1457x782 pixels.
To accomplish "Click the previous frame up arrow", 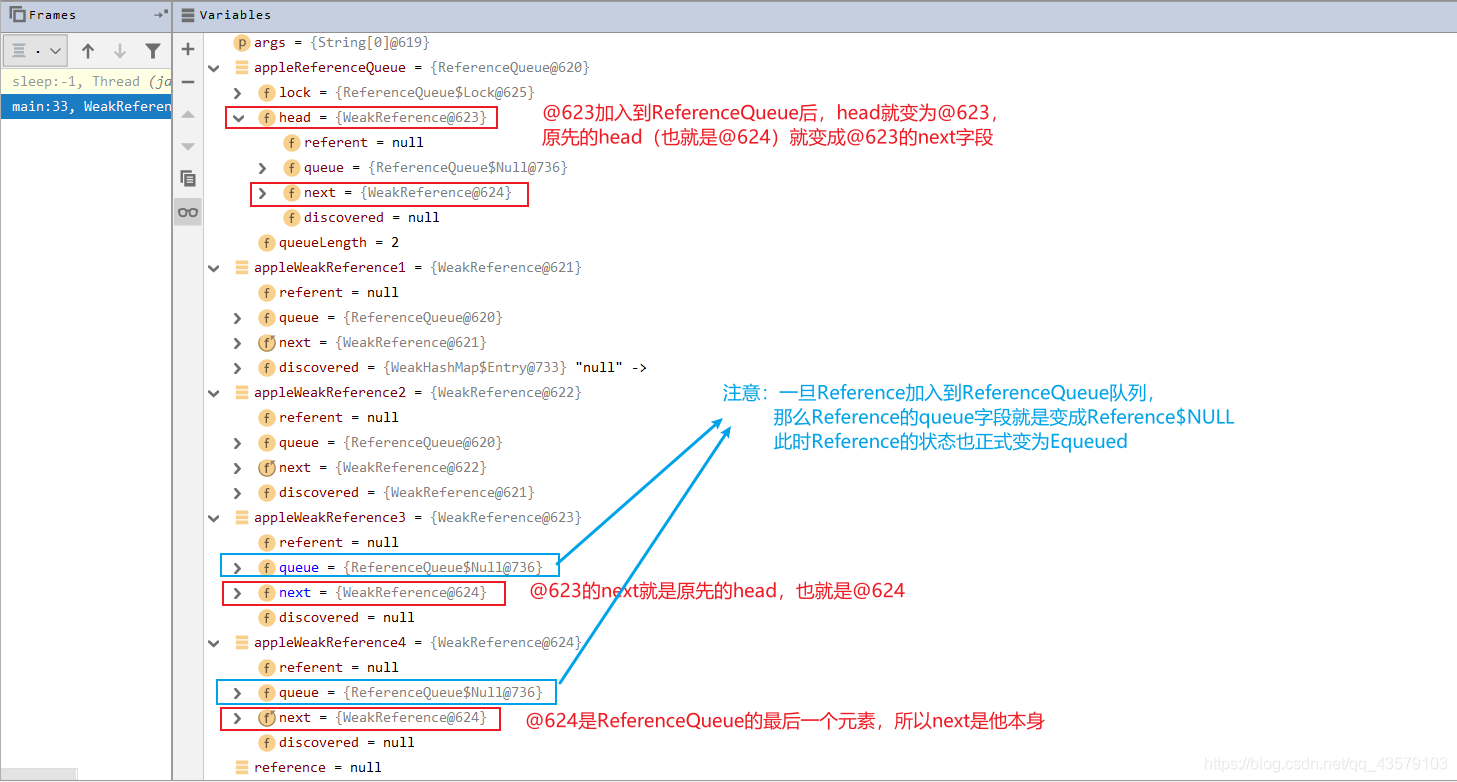I will point(88,50).
